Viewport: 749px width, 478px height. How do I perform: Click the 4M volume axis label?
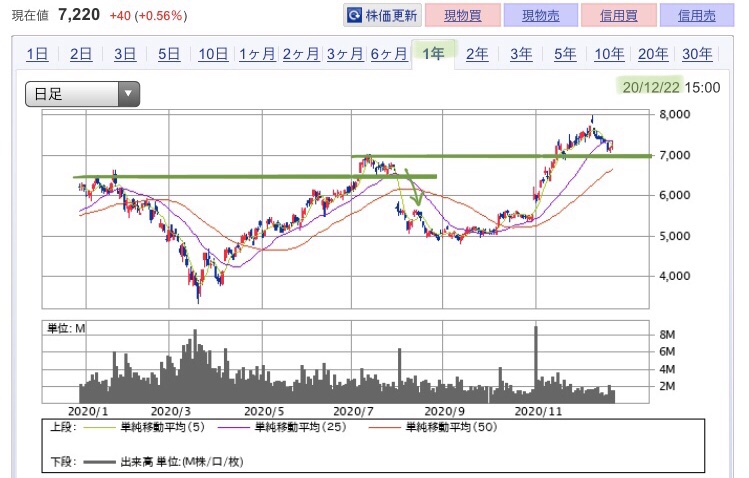pyautogui.click(x=667, y=369)
